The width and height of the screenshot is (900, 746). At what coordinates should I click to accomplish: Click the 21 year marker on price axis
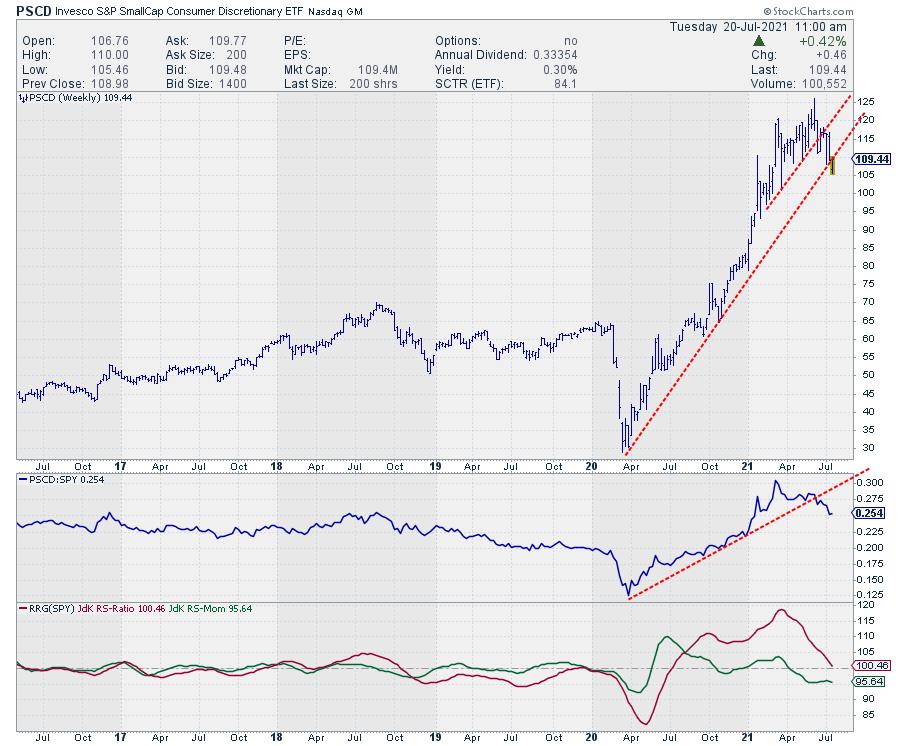pos(747,467)
